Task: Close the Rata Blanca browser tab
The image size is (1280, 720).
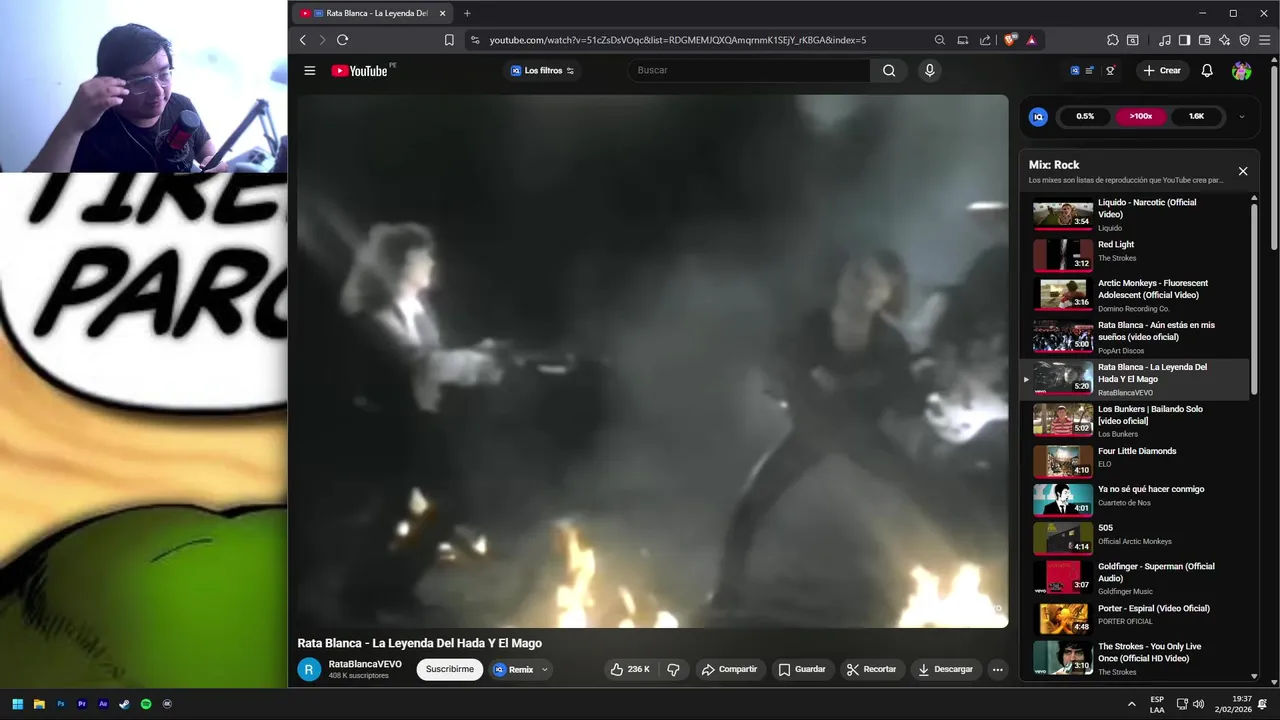Action: coord(442,13)
